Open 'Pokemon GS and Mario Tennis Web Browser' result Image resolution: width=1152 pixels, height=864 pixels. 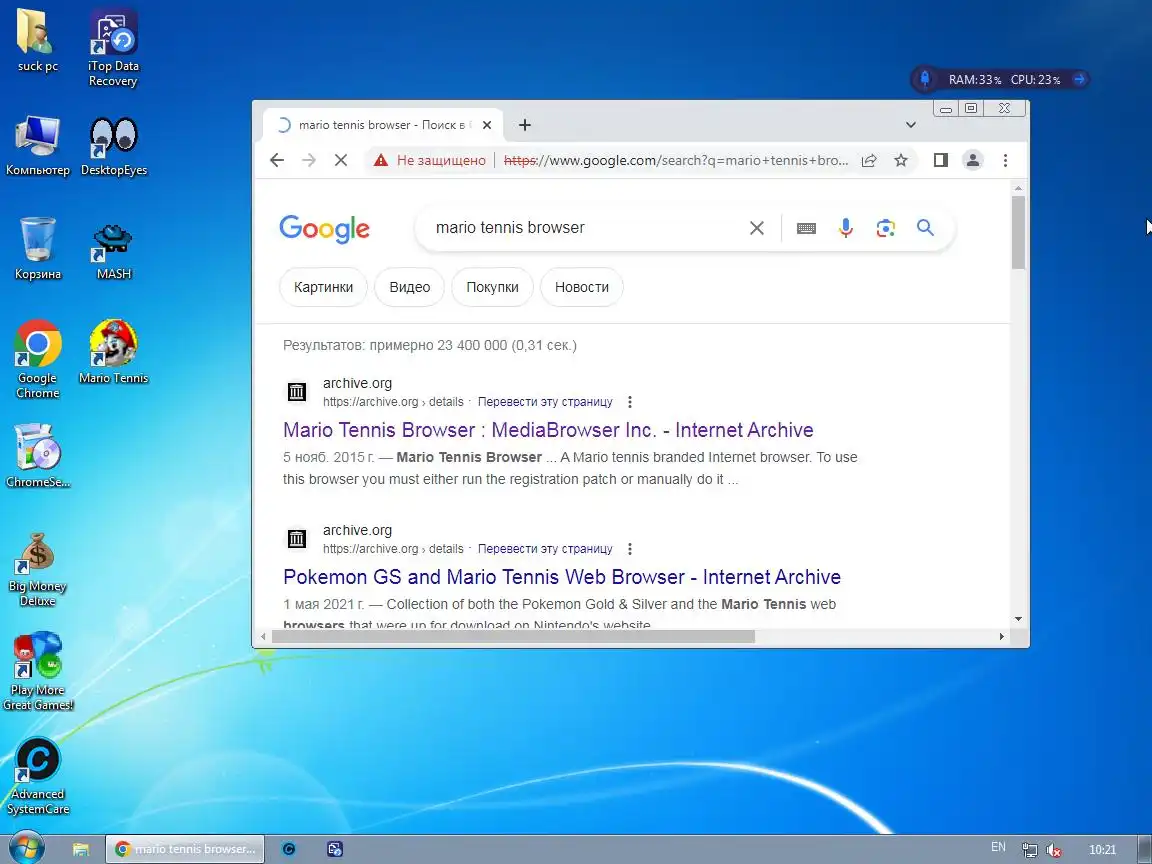pyautogui.click(x=562, y=577)
